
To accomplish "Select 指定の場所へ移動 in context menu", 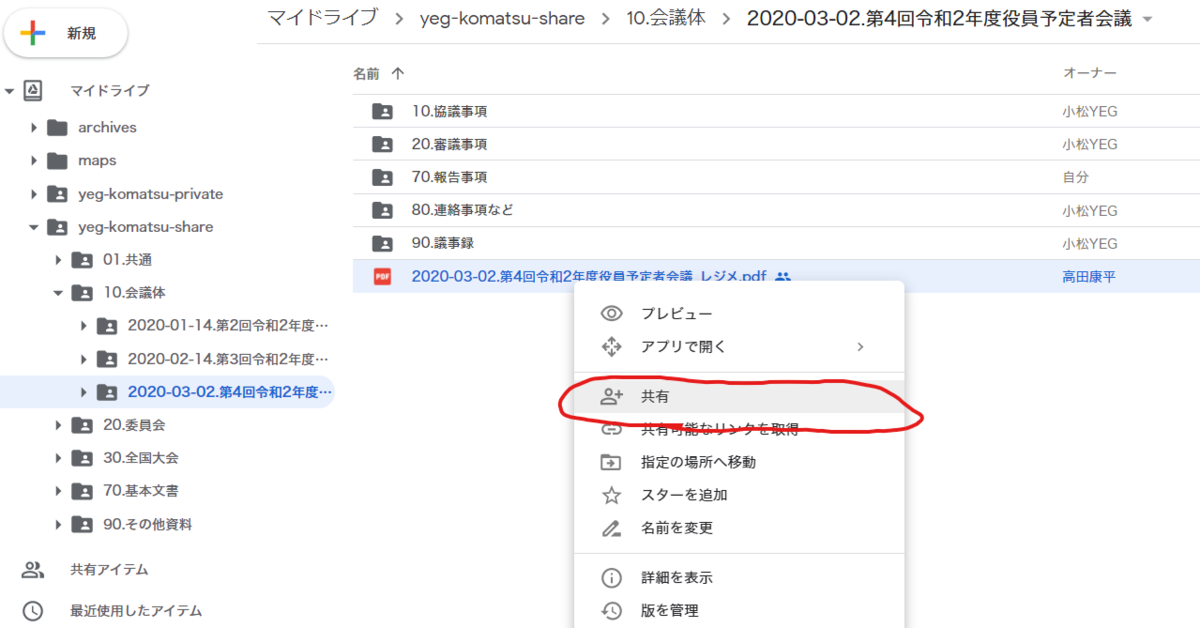I will (739, 462).
